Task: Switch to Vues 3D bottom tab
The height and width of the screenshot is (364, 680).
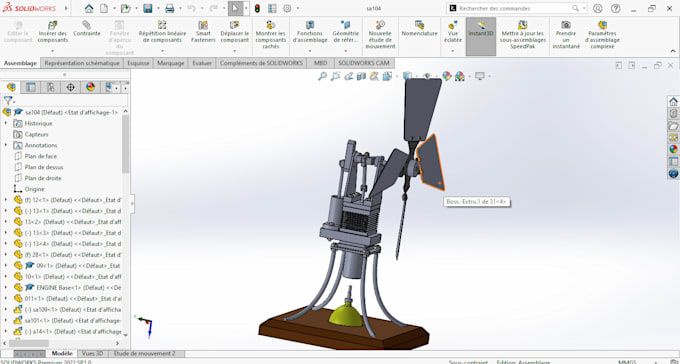Action: [92, 354]
